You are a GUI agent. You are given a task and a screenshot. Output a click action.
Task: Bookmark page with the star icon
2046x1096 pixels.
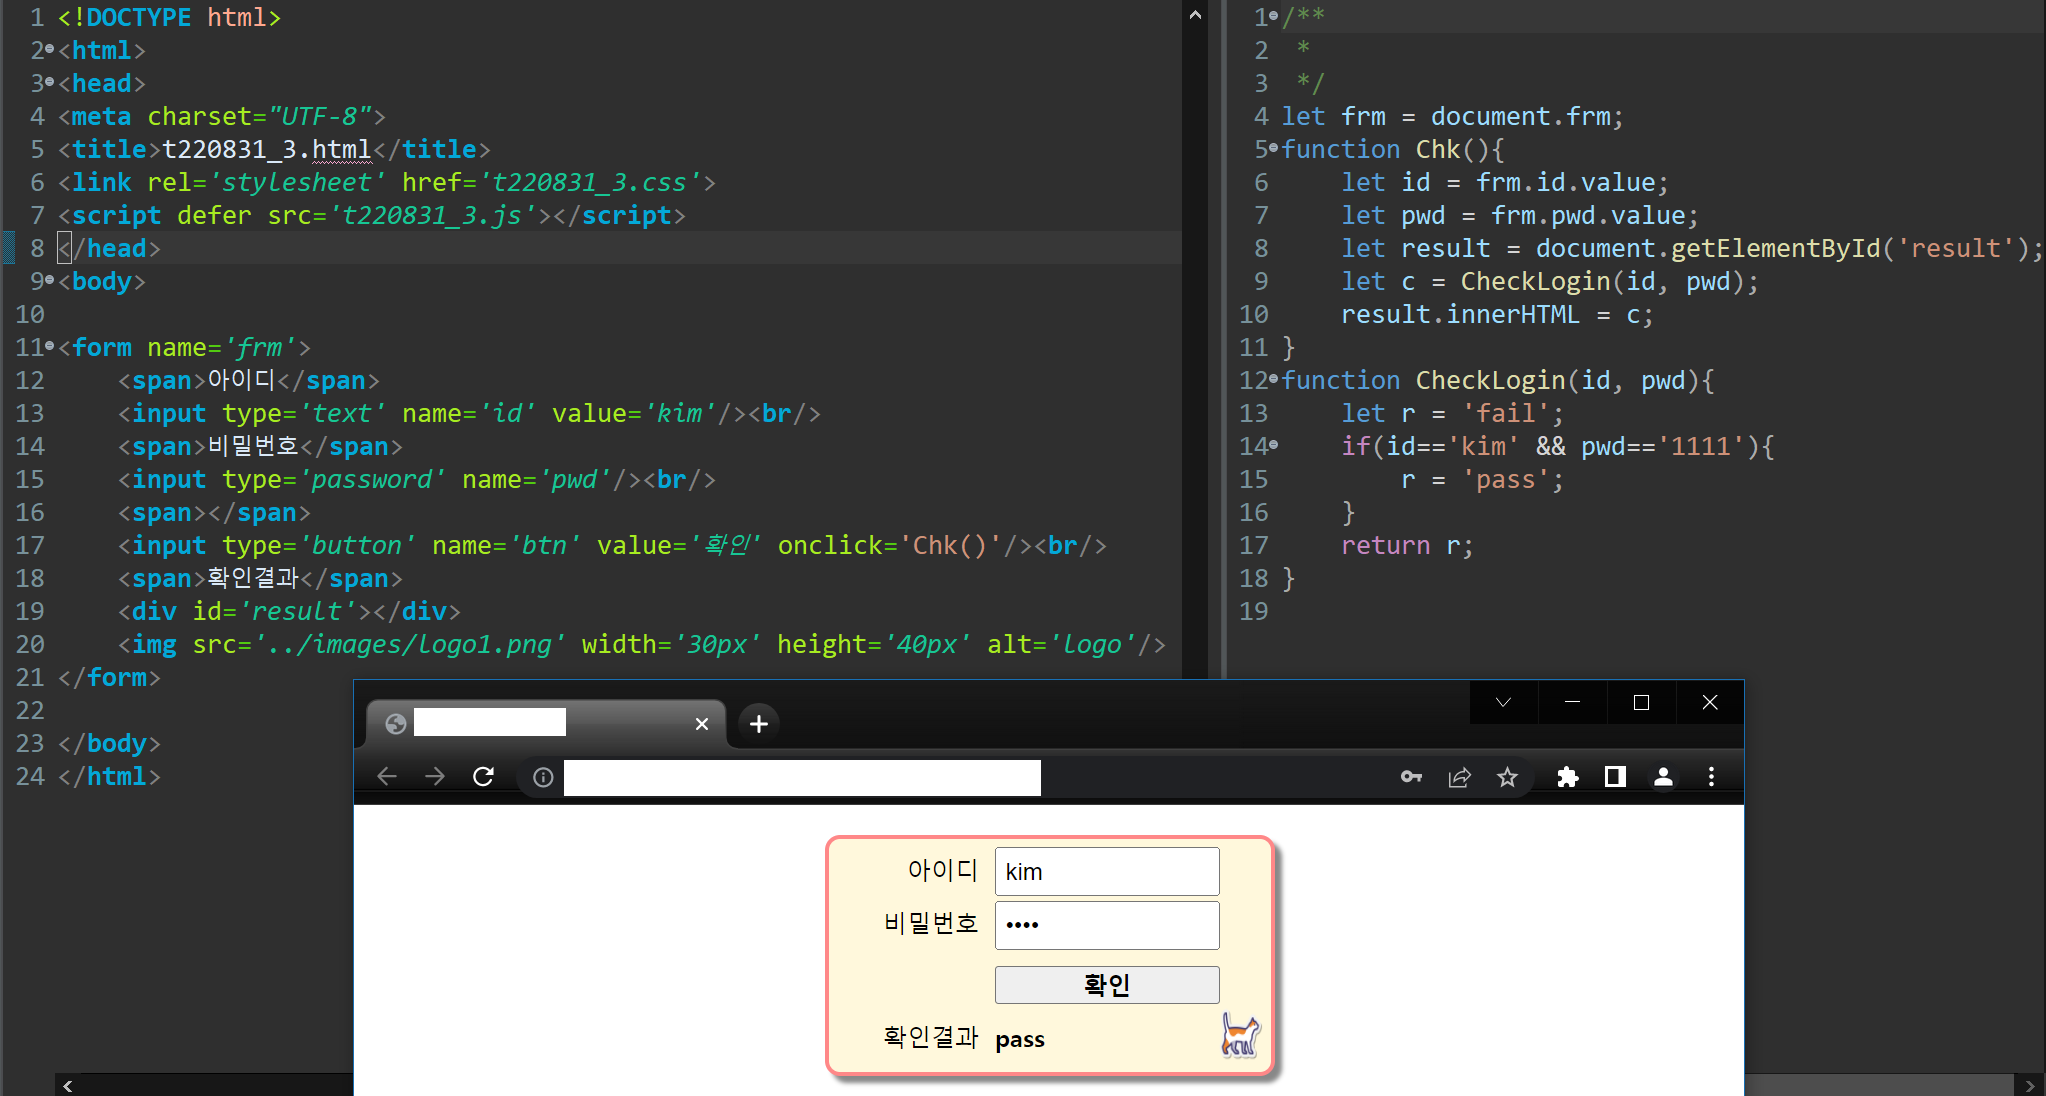(x=1507, y=777)
